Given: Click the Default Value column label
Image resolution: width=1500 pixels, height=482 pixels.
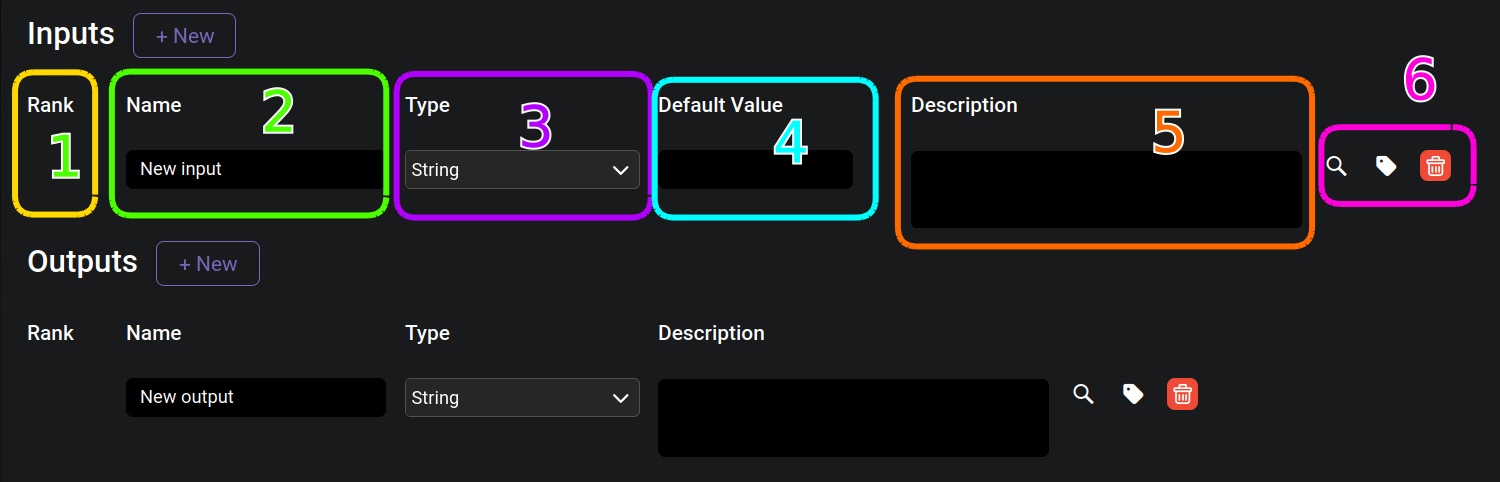Looking at the screenshot, I should [x=720, y=105].
